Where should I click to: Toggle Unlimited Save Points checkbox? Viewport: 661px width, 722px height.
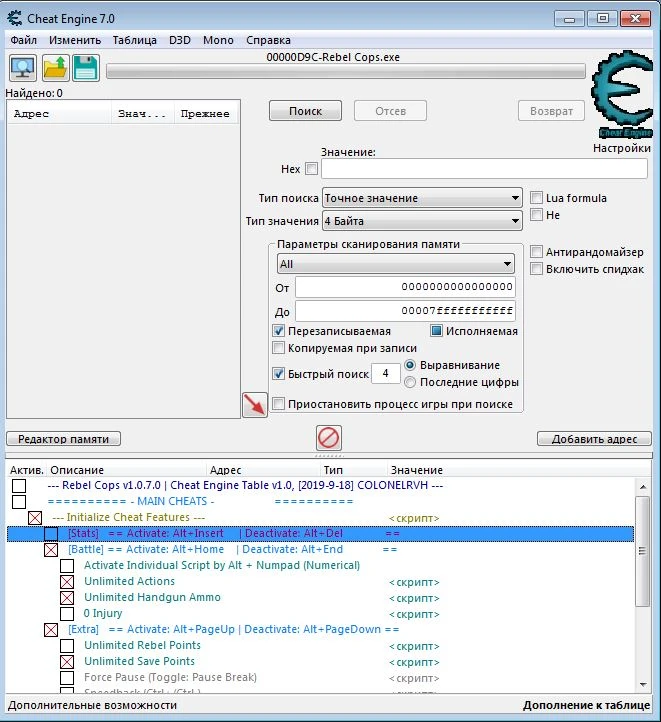[67, 662]
